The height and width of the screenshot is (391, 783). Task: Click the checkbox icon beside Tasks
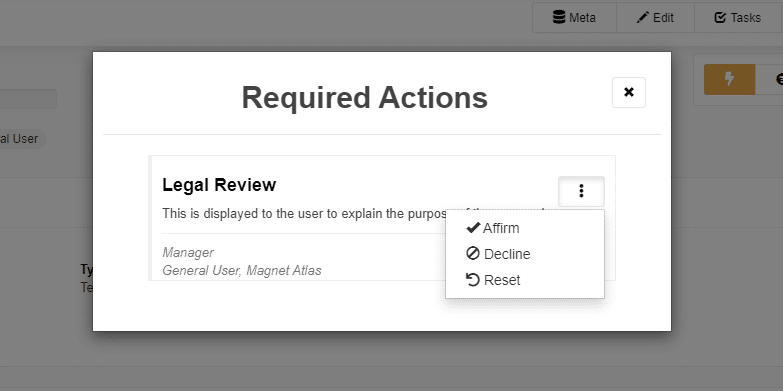tap(720, 17)
